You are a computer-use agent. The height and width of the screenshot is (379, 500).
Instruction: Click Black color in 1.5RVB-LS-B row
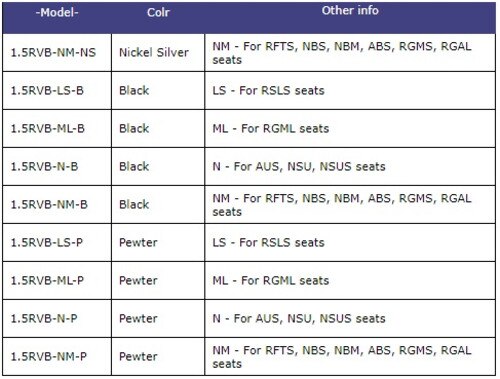tap(134, 91)
